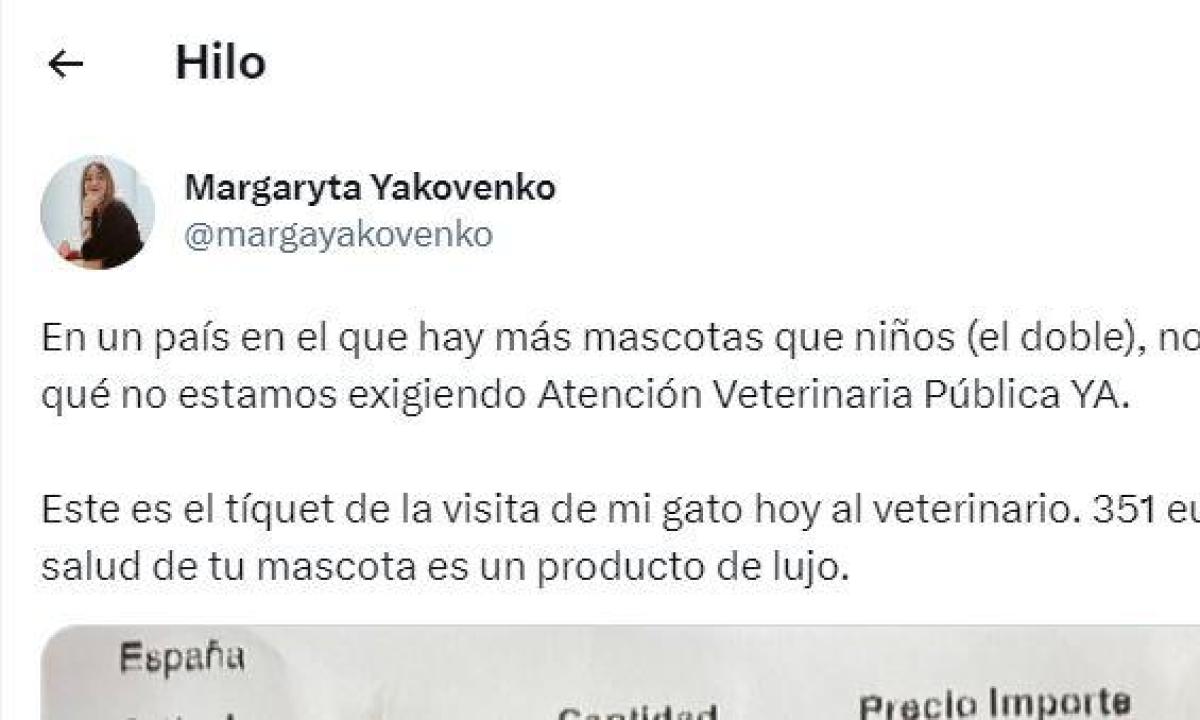Screen dimensions: 1200x720
Task: Open the attached vet receipt image
Action: click(x=620, y=672)
